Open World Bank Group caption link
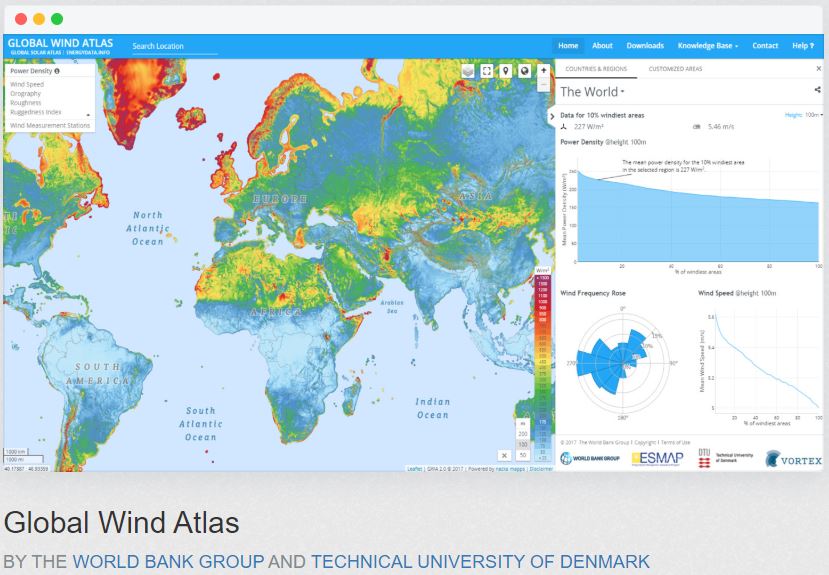Viewport: 829px width, 575px height. (168, 561)
